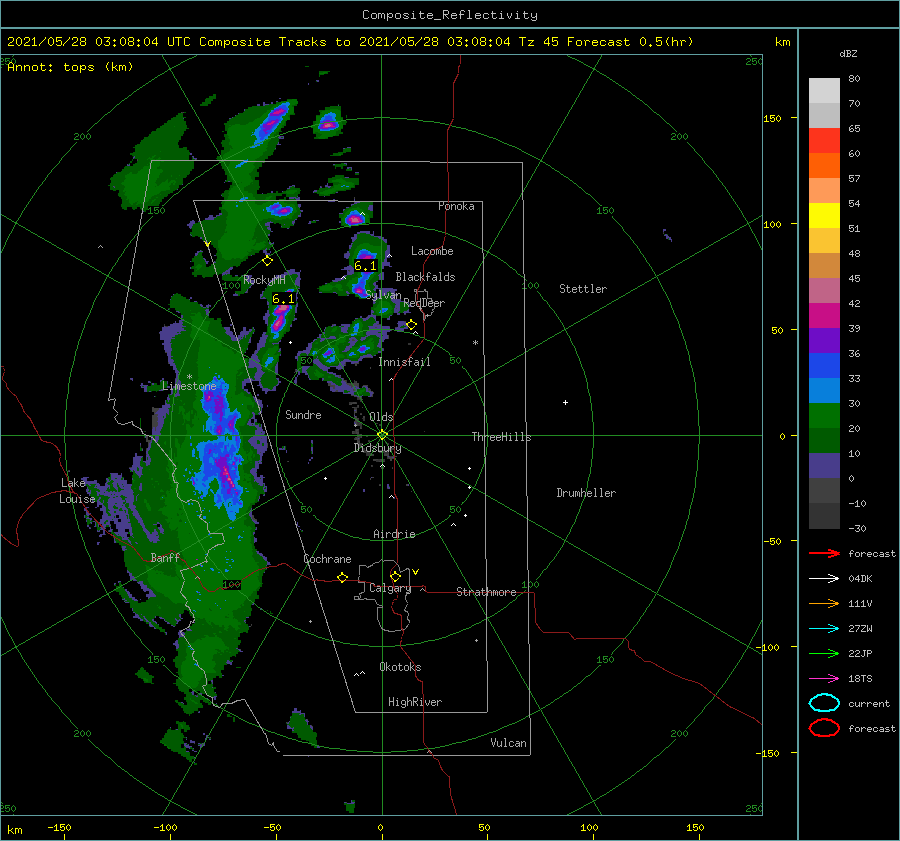Click the Lake Louise label
Image resolution: width=900 pixels, height=841 pixels.
(x=77, y=491)
